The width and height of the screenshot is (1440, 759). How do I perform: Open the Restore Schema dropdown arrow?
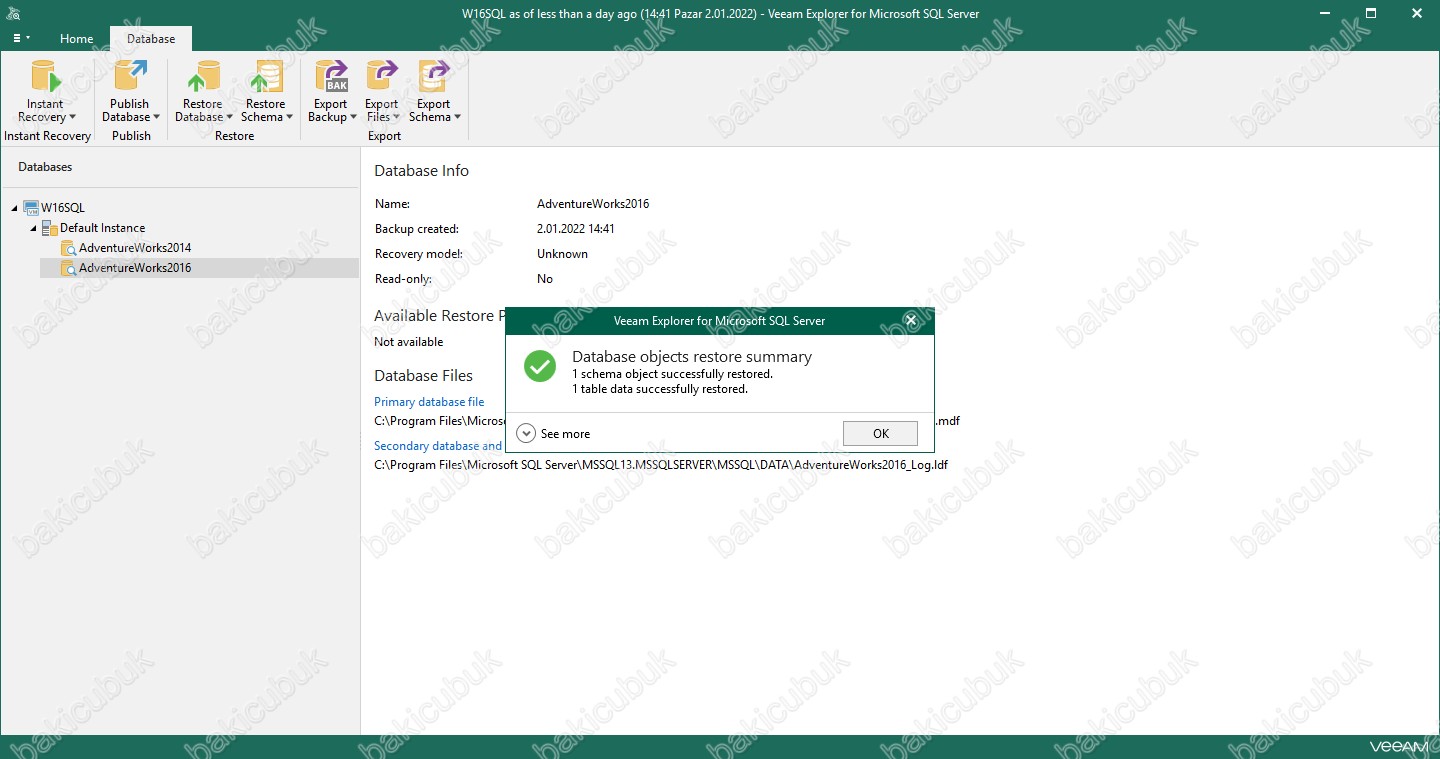point(289,118)
